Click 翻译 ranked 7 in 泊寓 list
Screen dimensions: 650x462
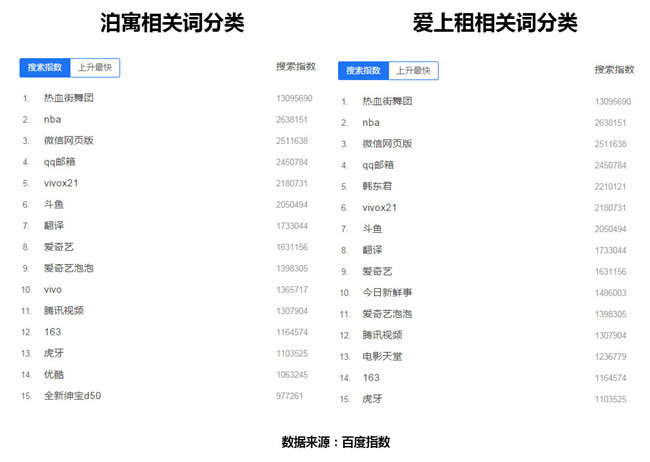click(54, 226)
